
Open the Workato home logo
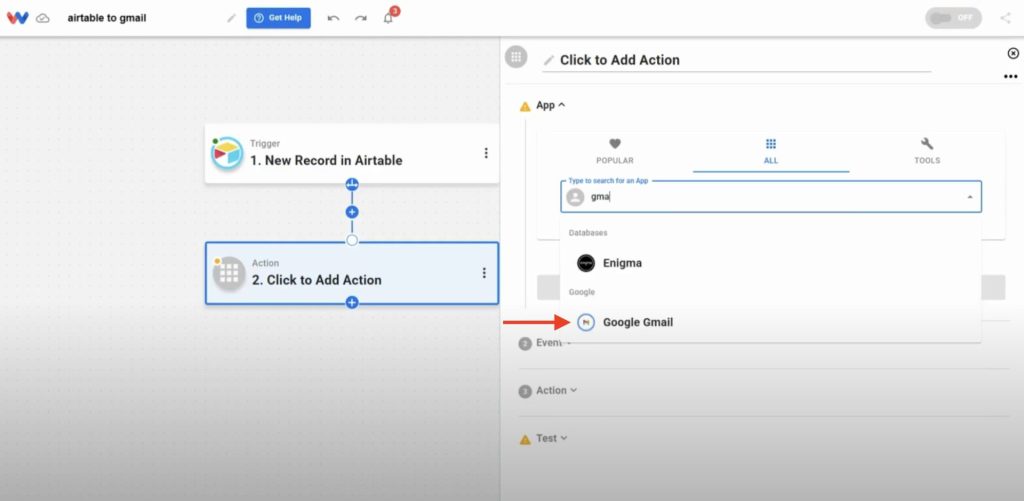[18, 18]
